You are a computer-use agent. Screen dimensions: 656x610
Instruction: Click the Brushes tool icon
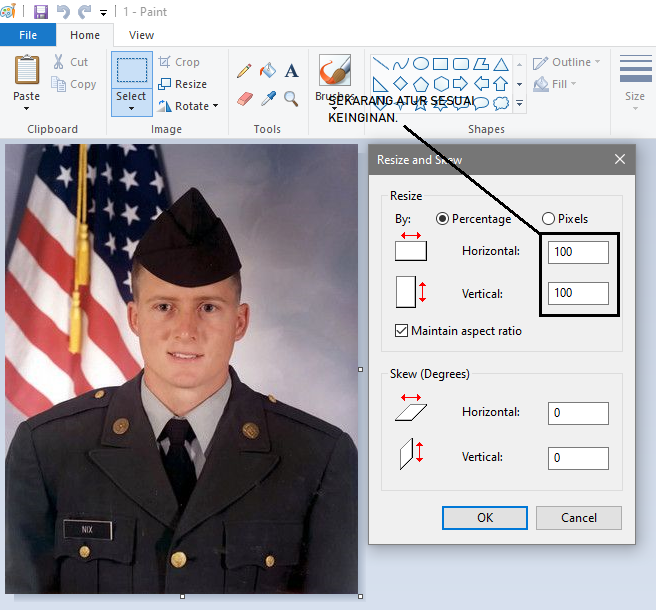click(335, 70)
